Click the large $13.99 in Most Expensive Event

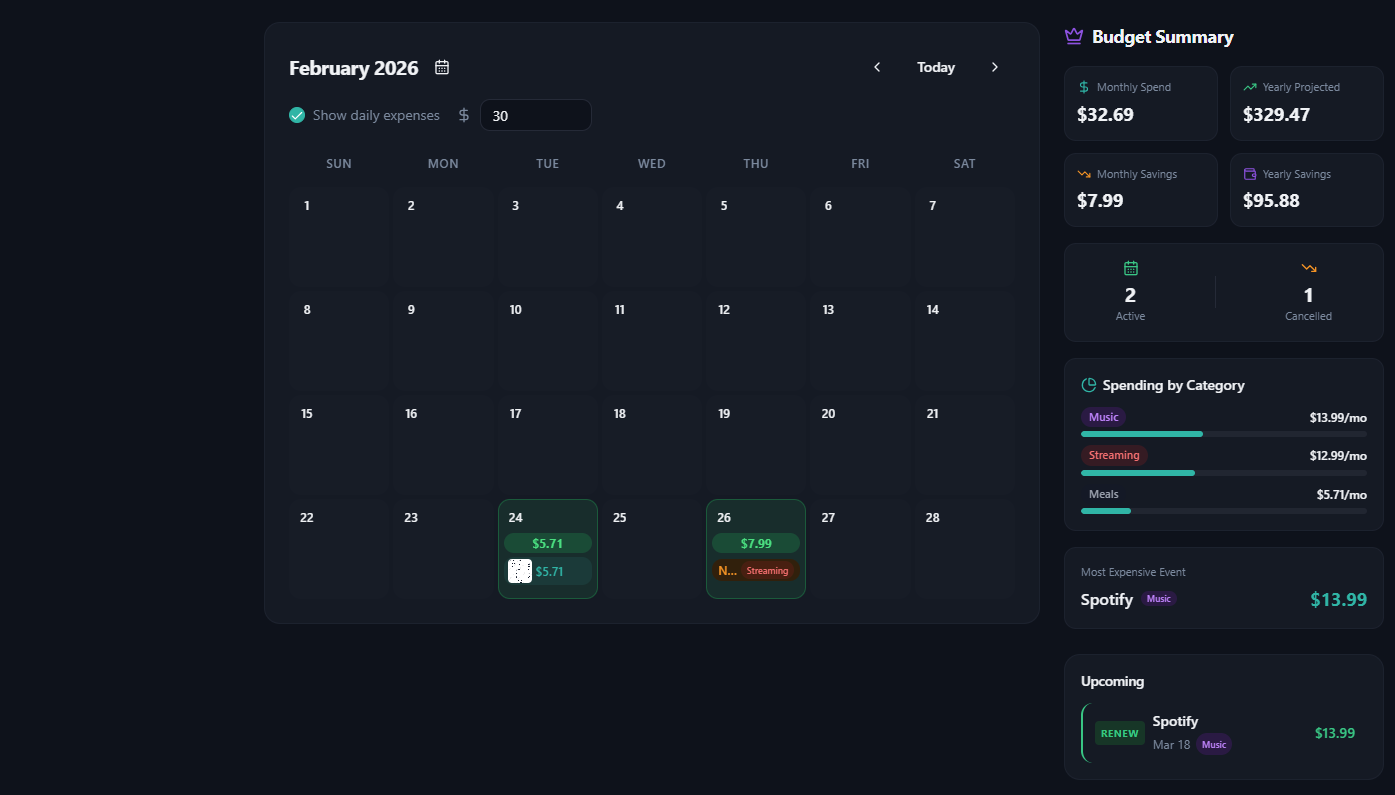click(x=1338, y=599)
